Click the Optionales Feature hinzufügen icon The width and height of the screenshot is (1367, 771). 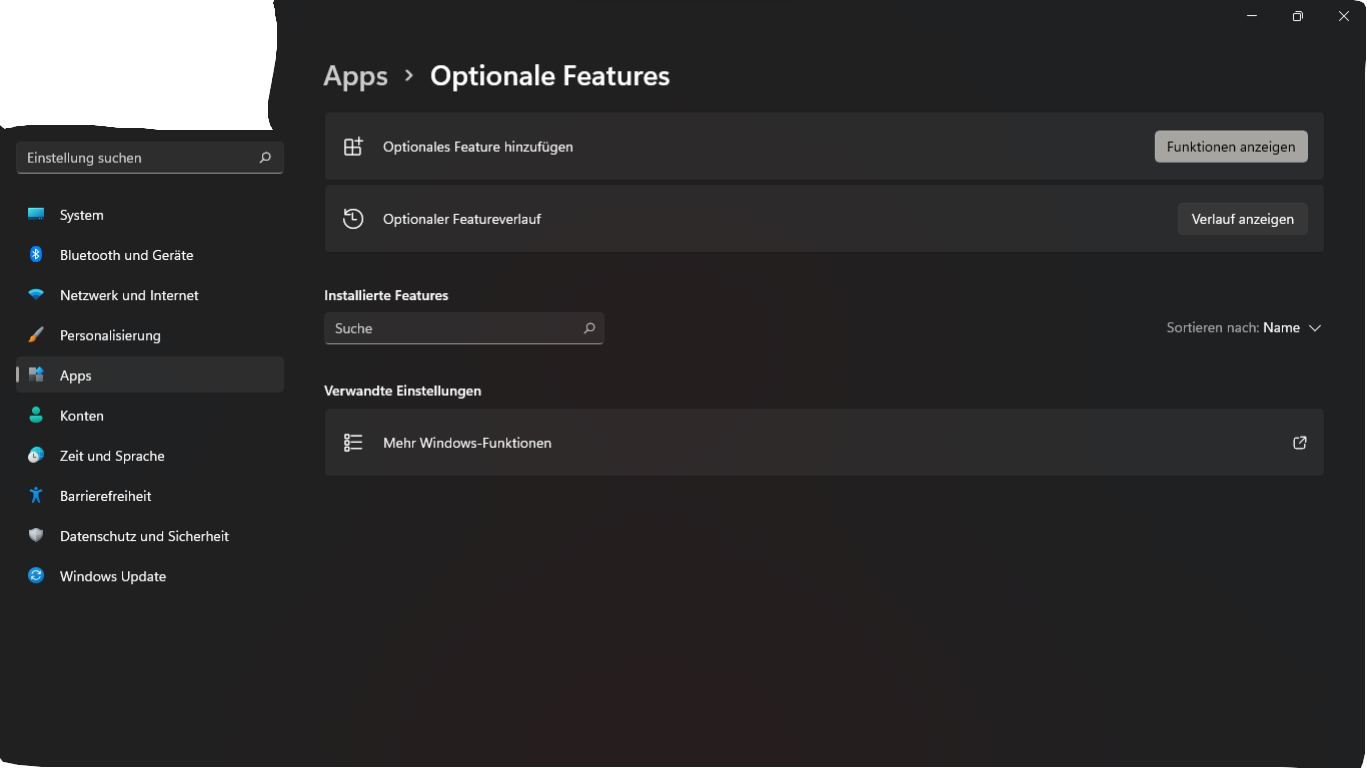coord(353,146)
